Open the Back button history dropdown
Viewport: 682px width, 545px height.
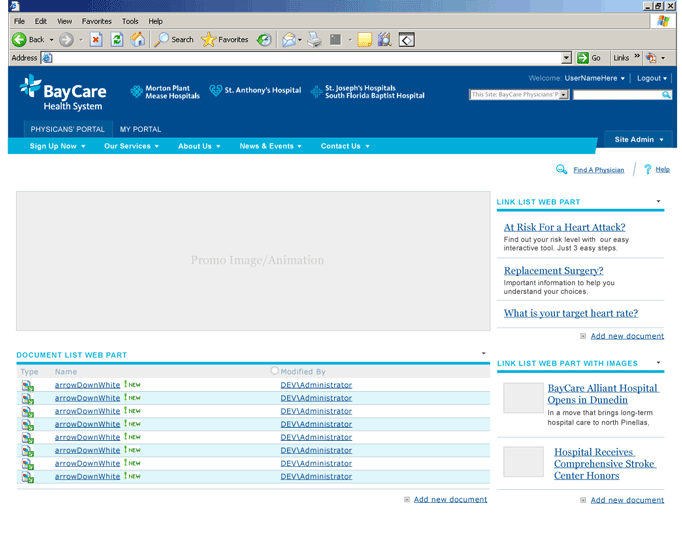tap(51, 40)
